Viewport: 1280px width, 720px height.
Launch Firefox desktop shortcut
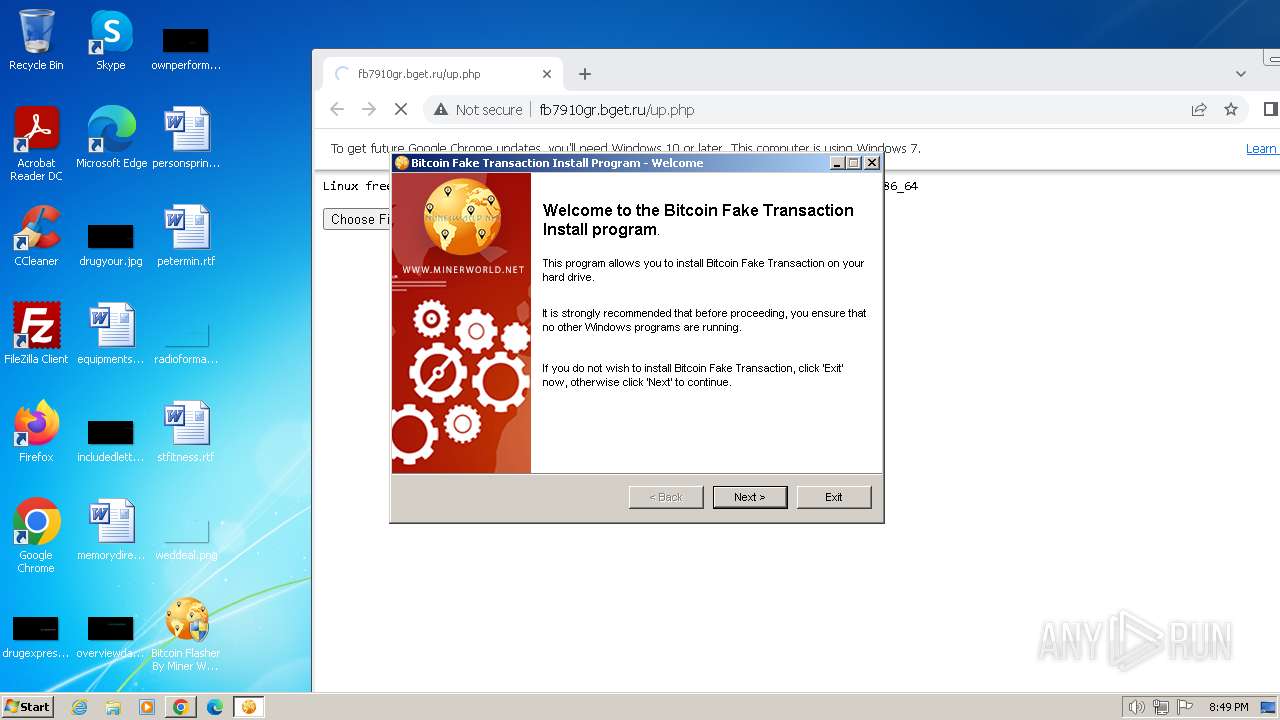pos(36,432)
